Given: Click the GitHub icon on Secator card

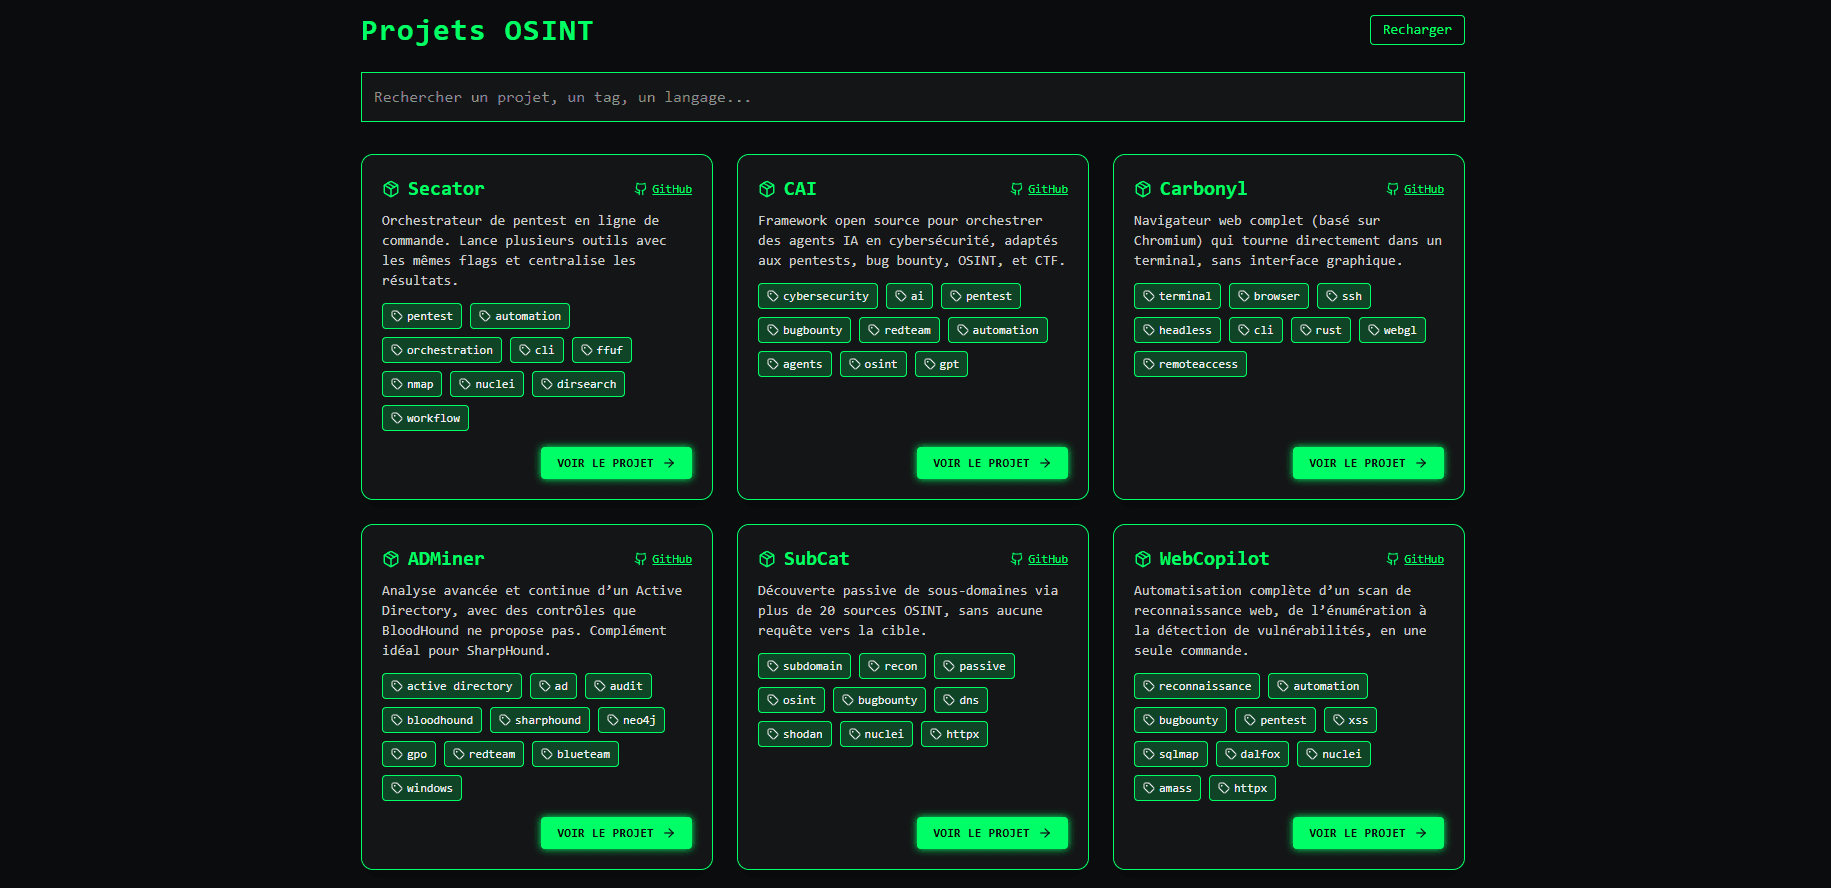Looking at the screenshot, I should 641,189.
